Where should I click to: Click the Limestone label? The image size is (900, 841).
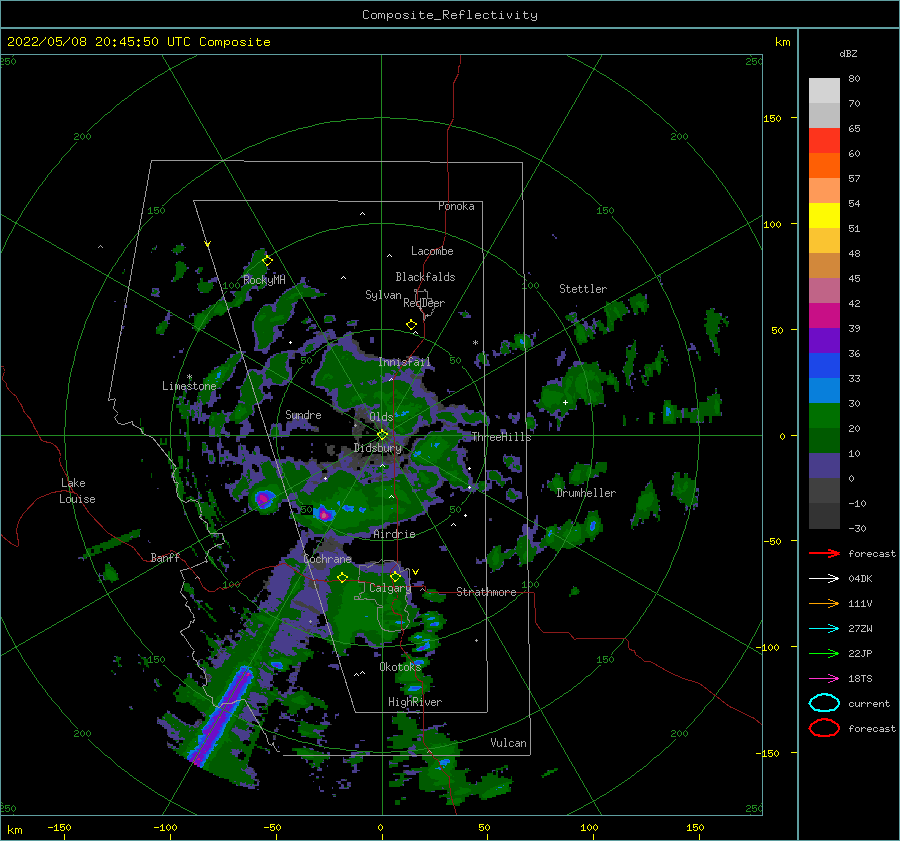tap(189, 386)
